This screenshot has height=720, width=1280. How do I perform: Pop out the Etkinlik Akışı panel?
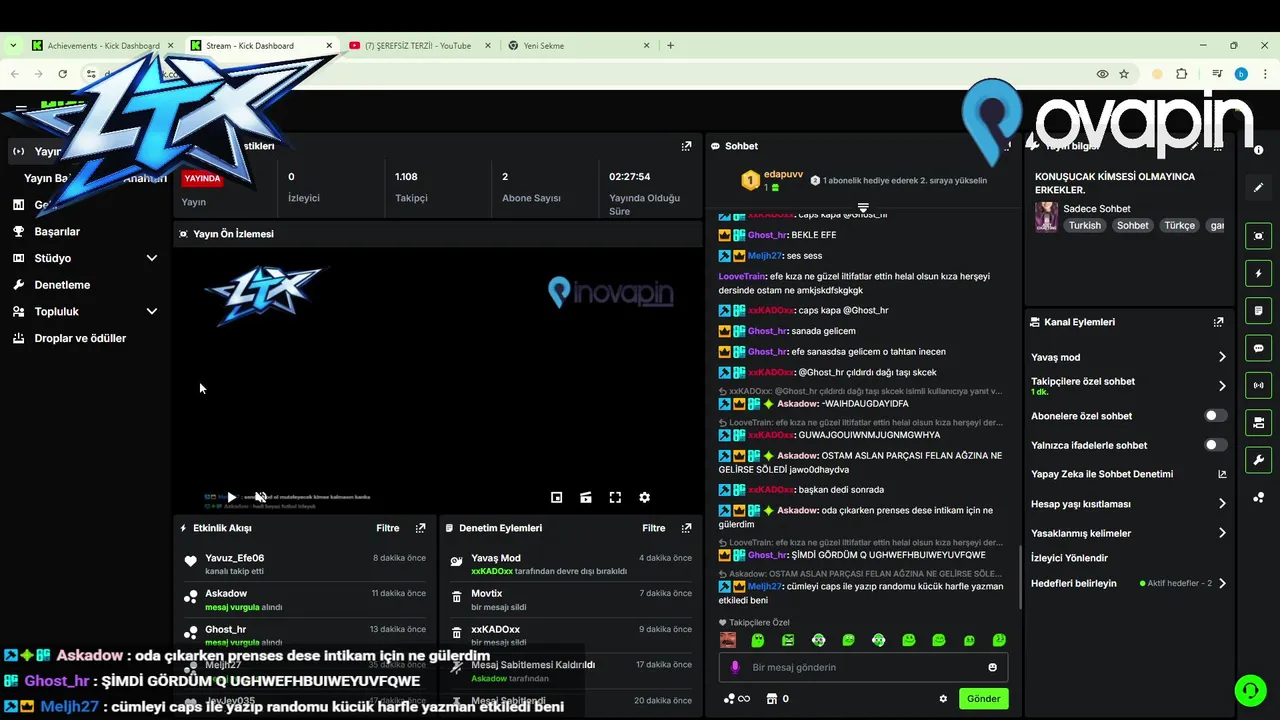[420, 528]
